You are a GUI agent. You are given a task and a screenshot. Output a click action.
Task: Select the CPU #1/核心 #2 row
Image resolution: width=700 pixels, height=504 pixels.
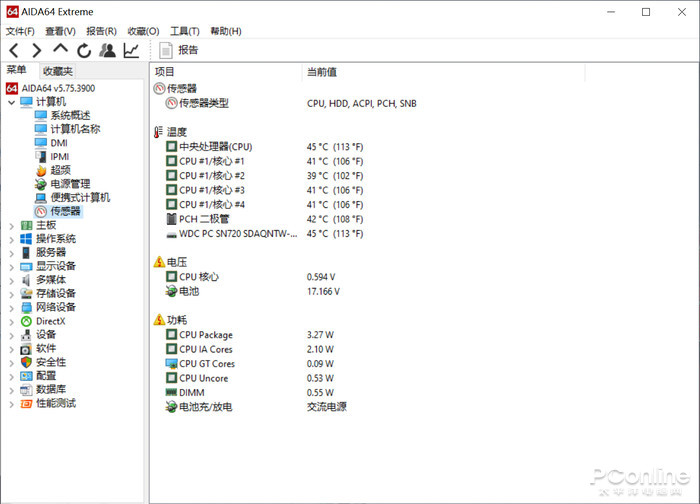pos(264,176)
